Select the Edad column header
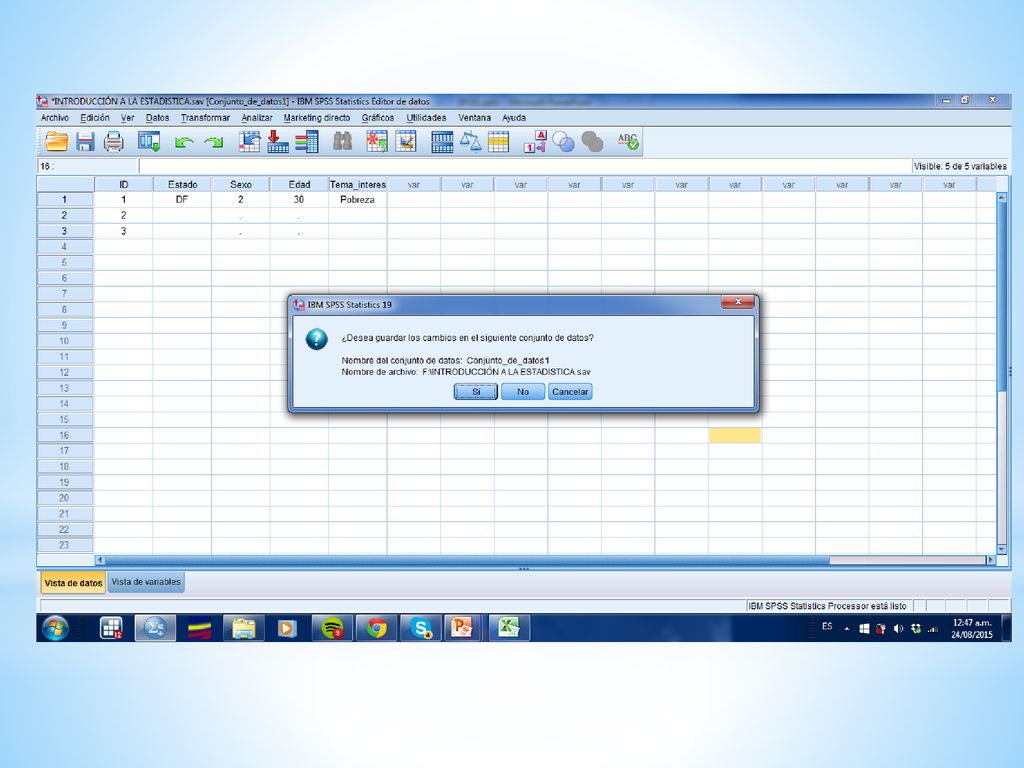This screenshot has height=768, width=1024. click(299, 184)
